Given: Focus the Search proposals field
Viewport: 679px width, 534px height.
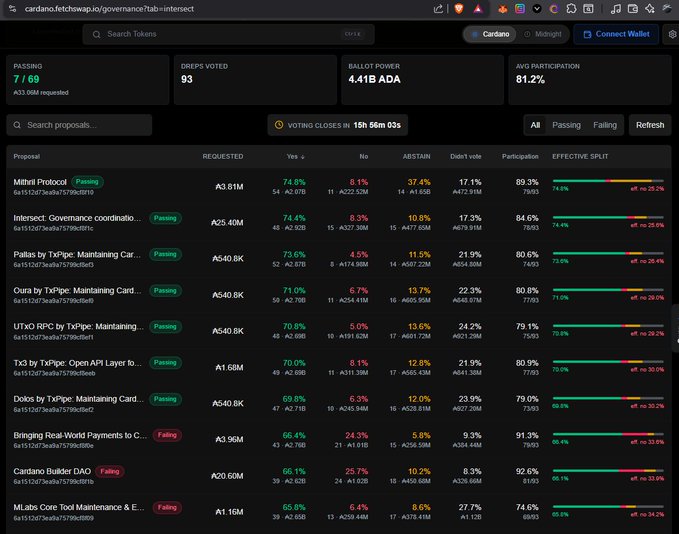Looking at the screenshot, I should point(79,125).
